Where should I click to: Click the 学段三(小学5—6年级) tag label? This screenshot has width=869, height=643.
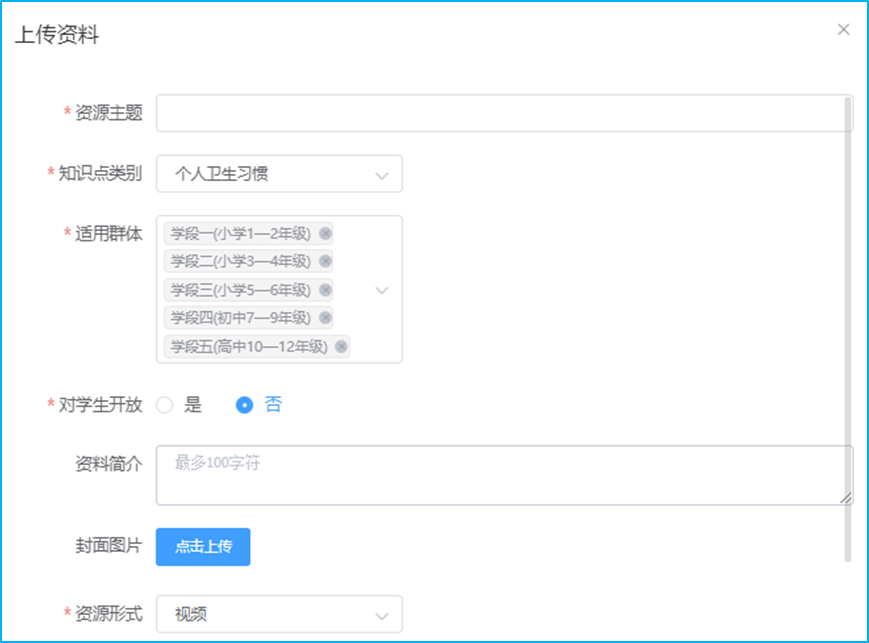241,290
